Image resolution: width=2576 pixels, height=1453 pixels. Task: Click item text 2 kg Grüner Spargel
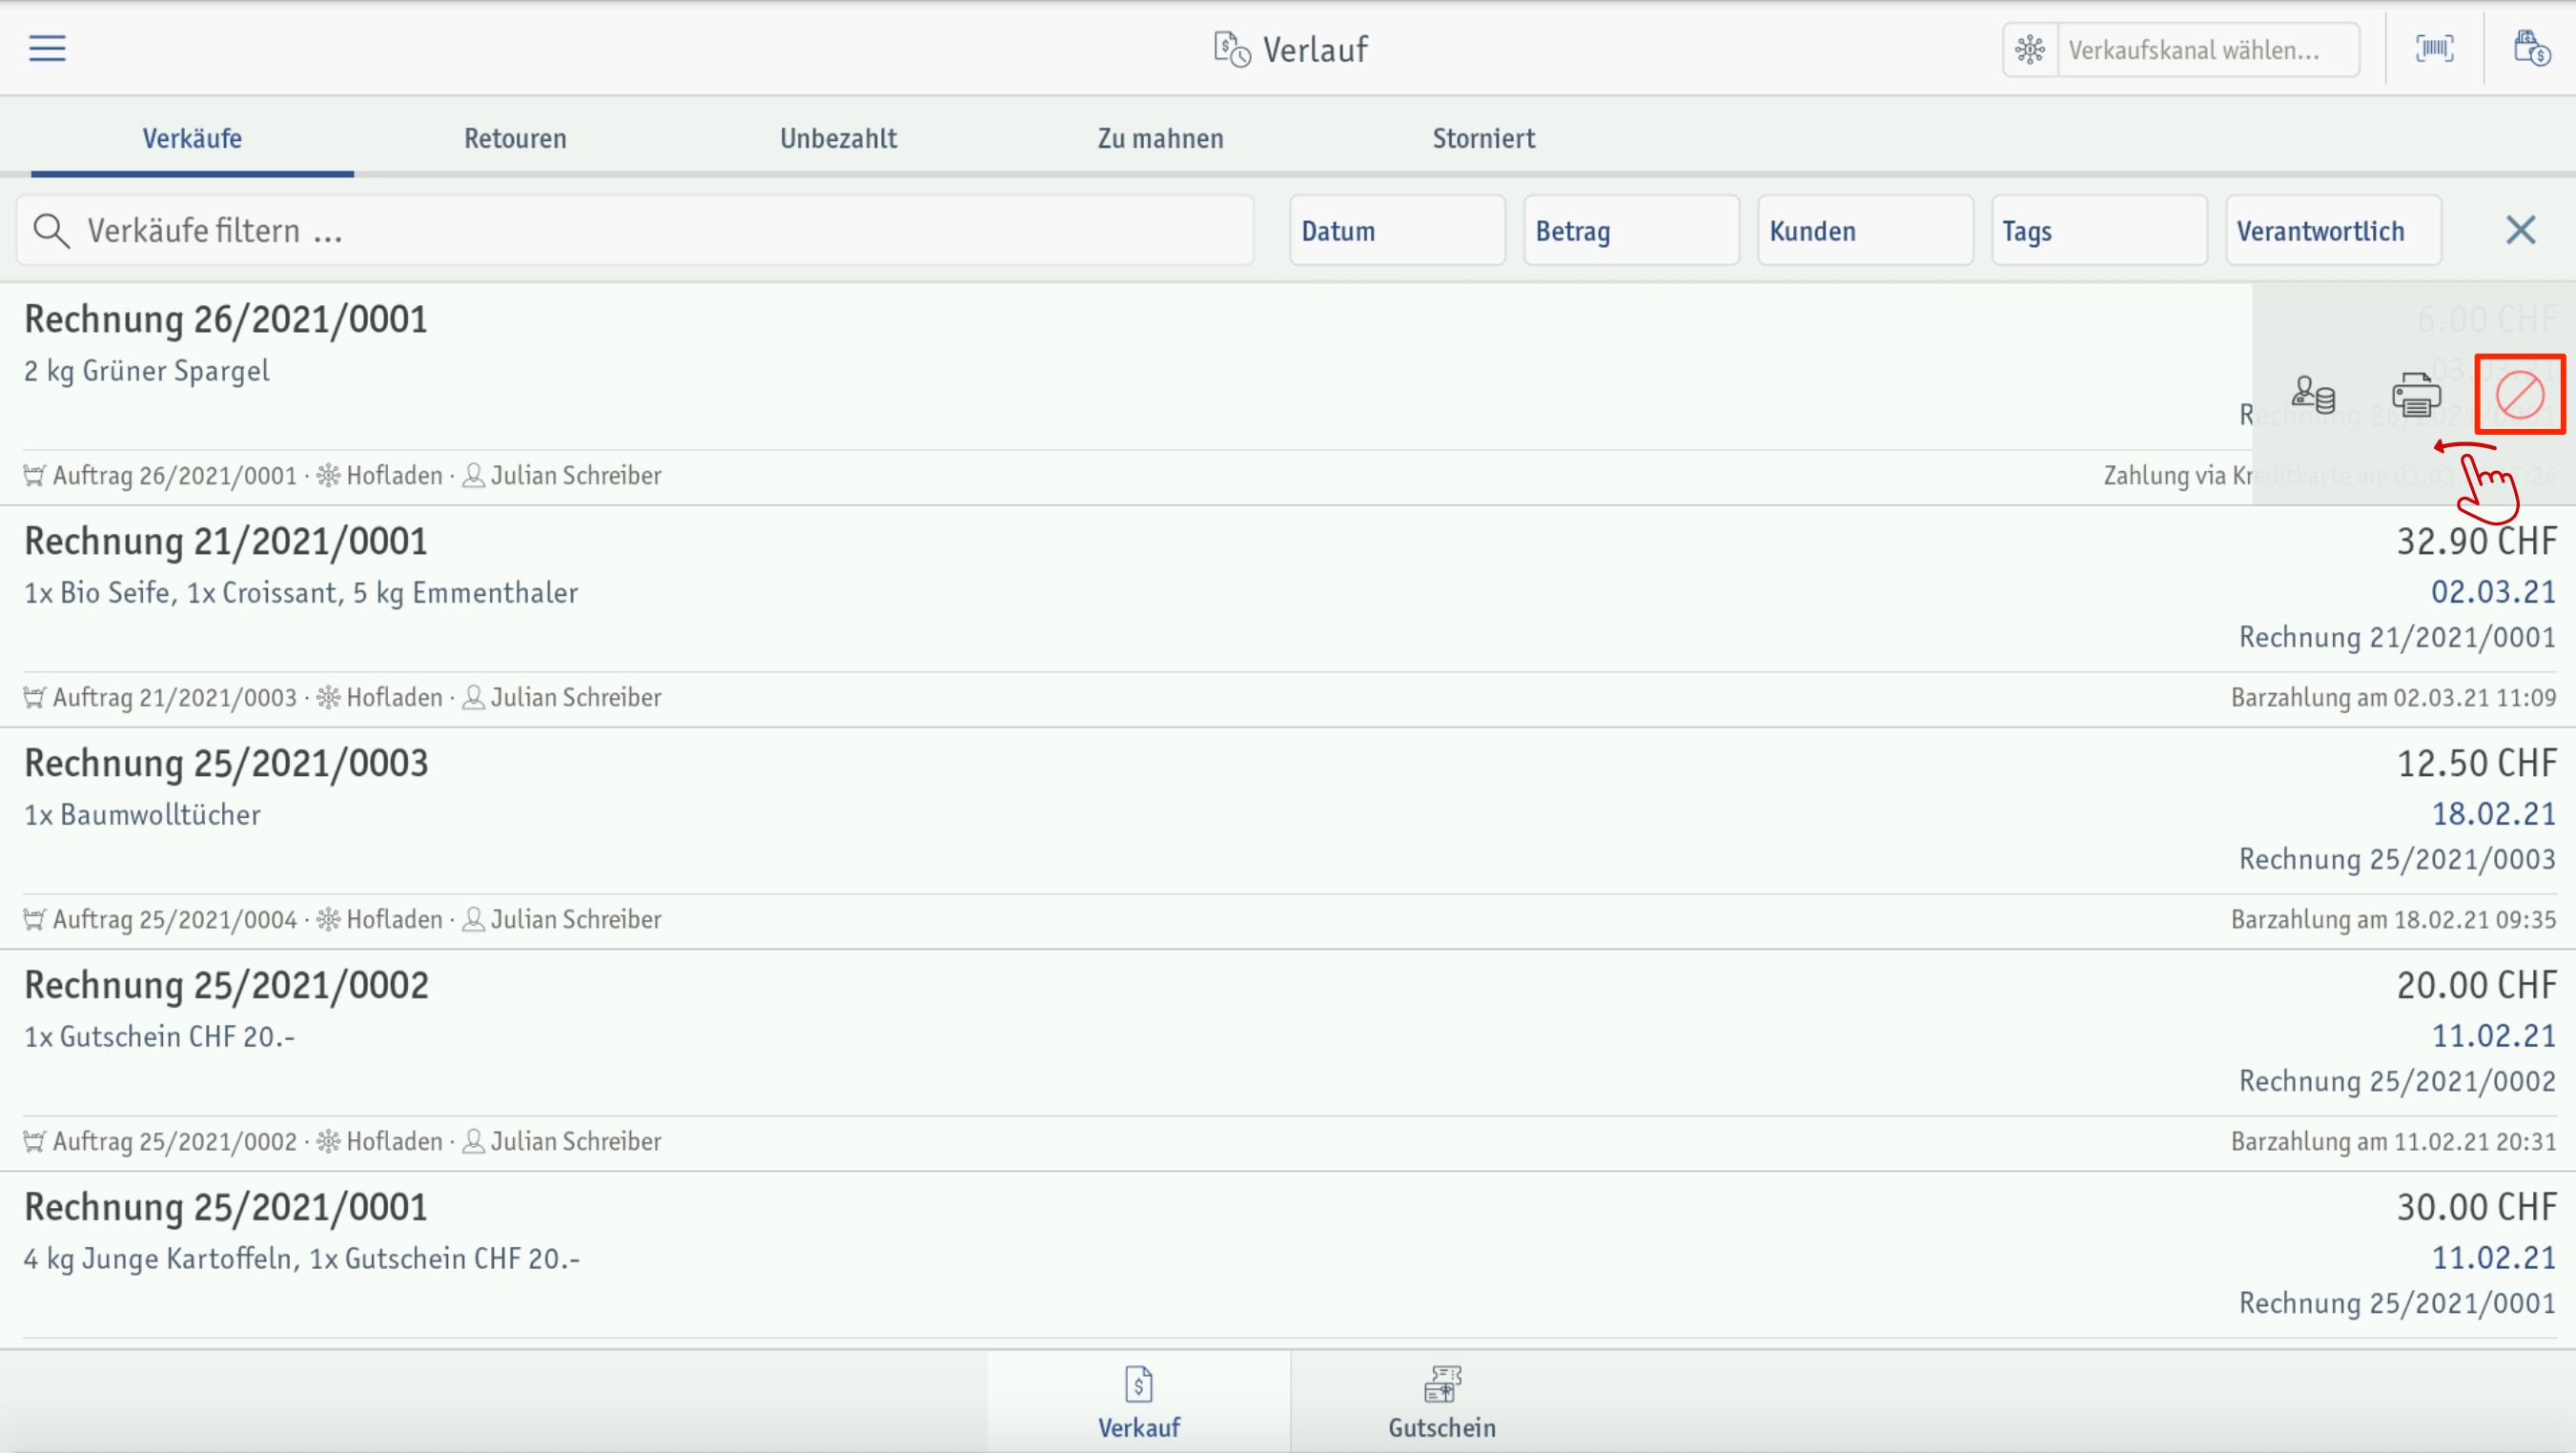click(147, 371)
